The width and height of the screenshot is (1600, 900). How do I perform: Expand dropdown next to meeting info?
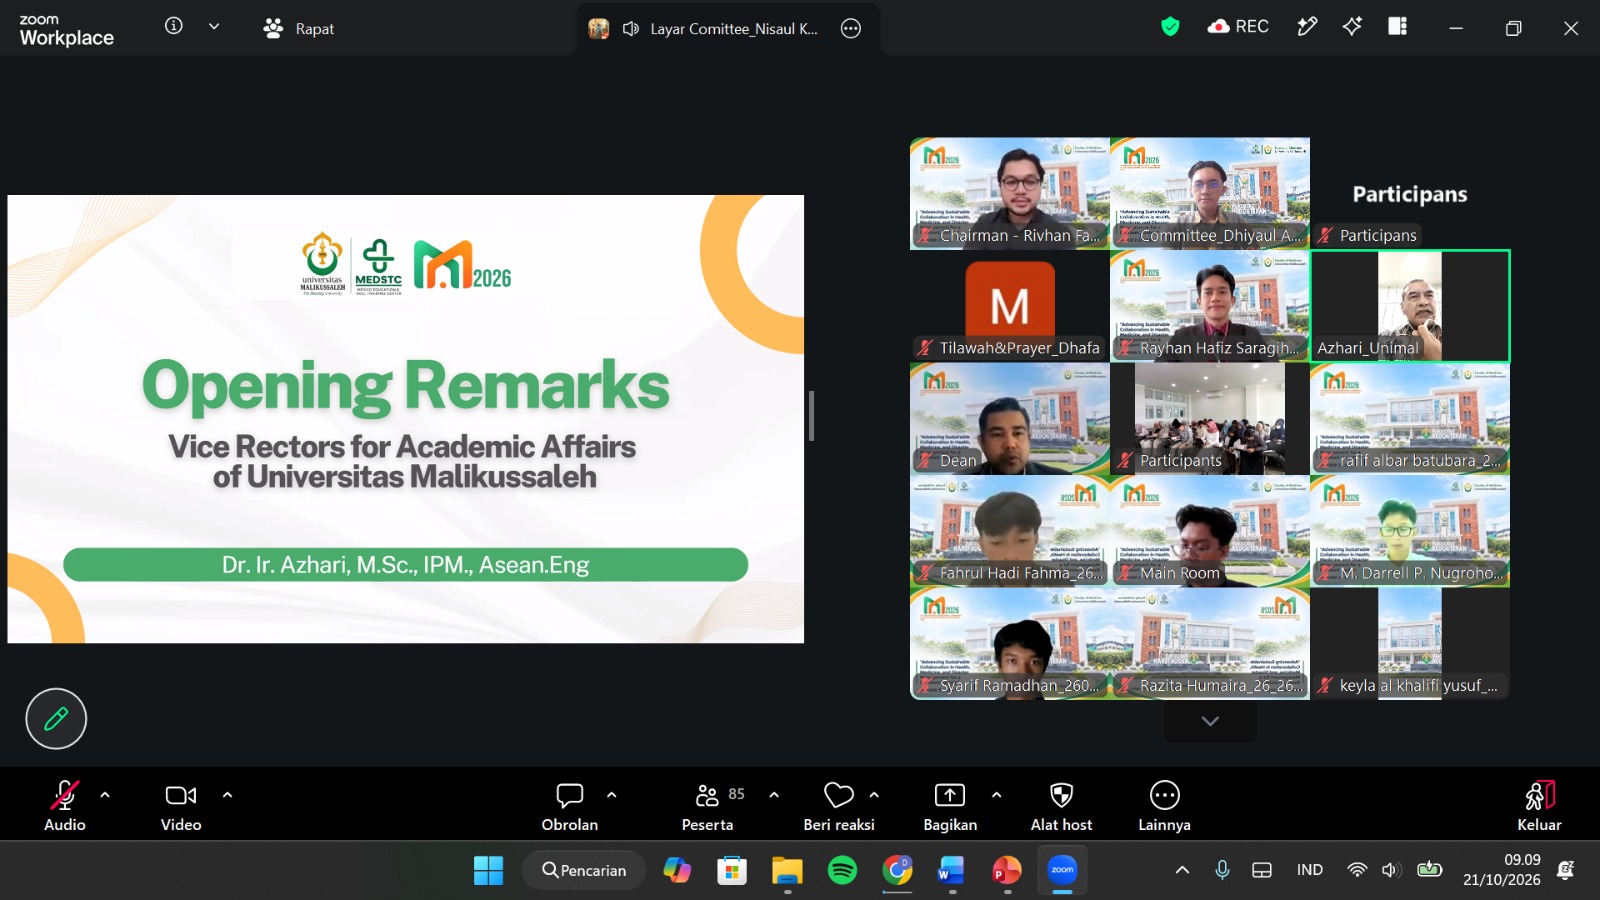pyautogui.click(x=214, y=26)
